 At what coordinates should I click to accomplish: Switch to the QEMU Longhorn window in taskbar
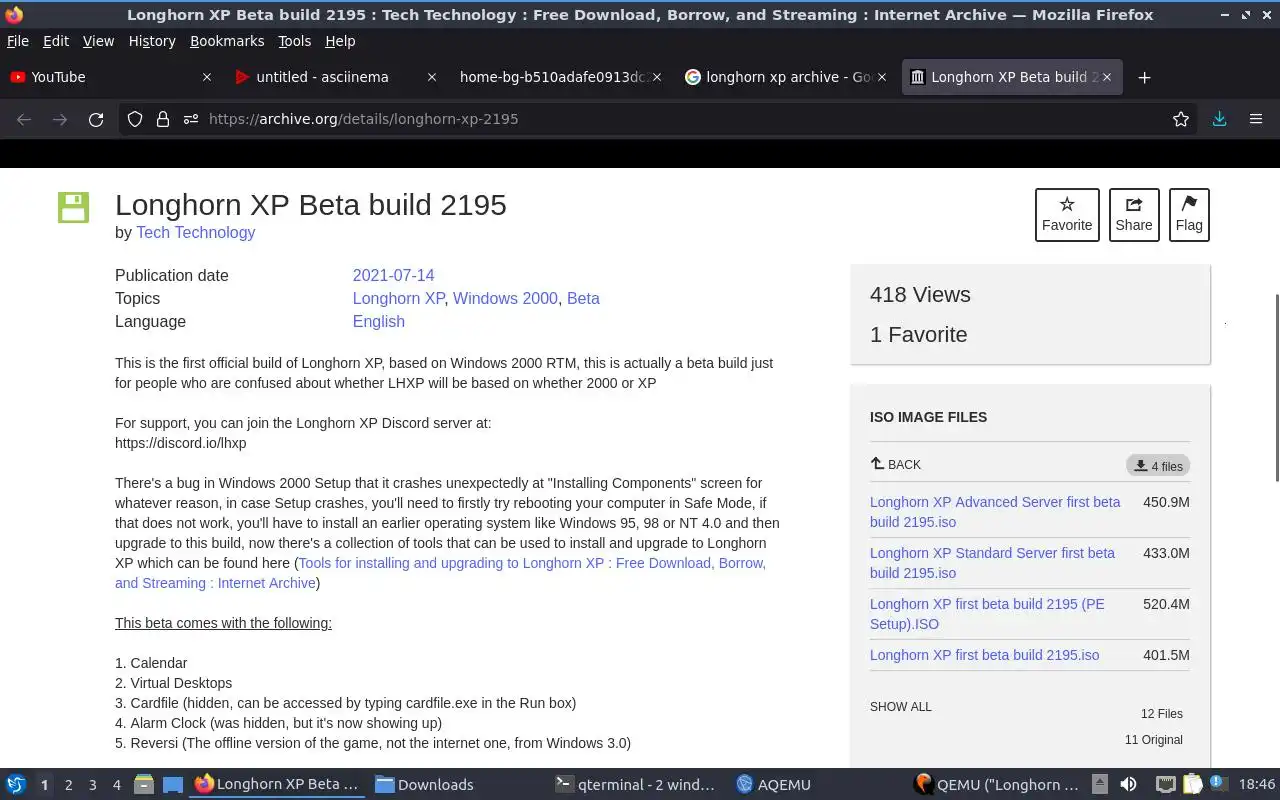point(997,785)
